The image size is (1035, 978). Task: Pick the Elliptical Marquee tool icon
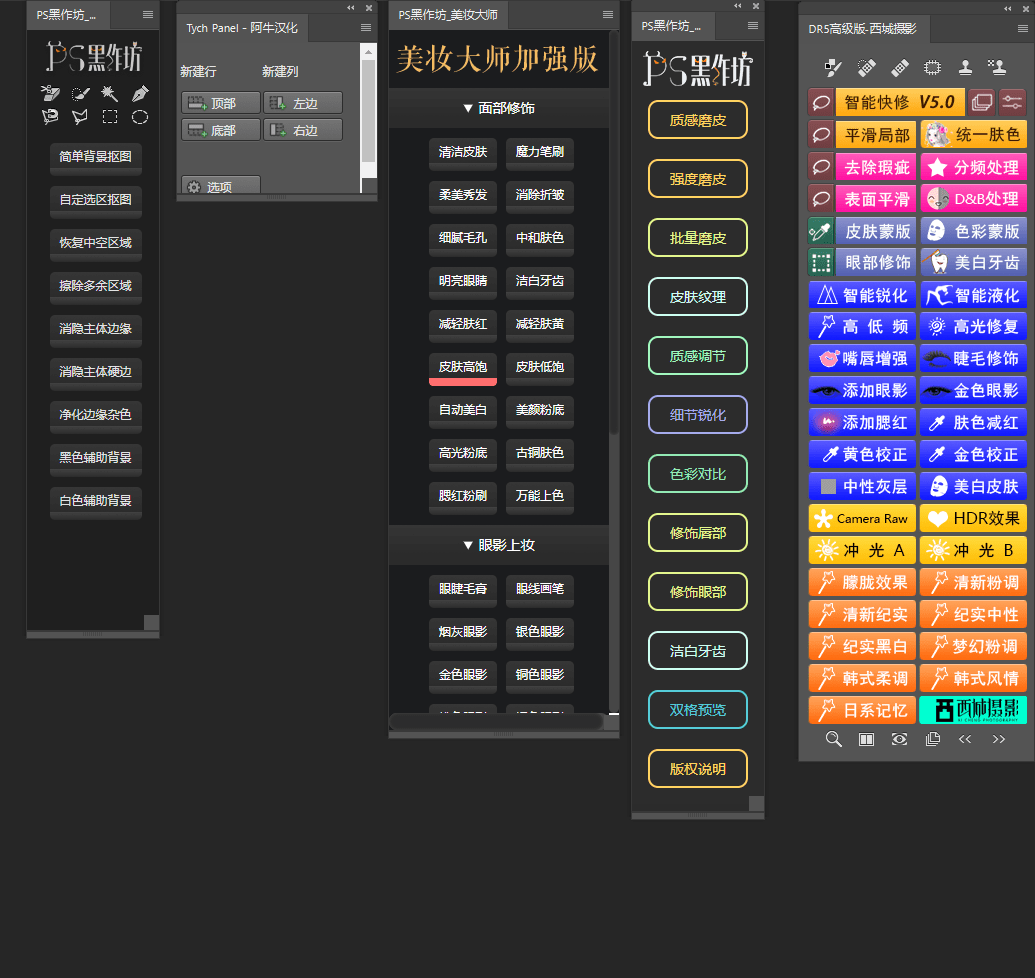coord(140,117)
